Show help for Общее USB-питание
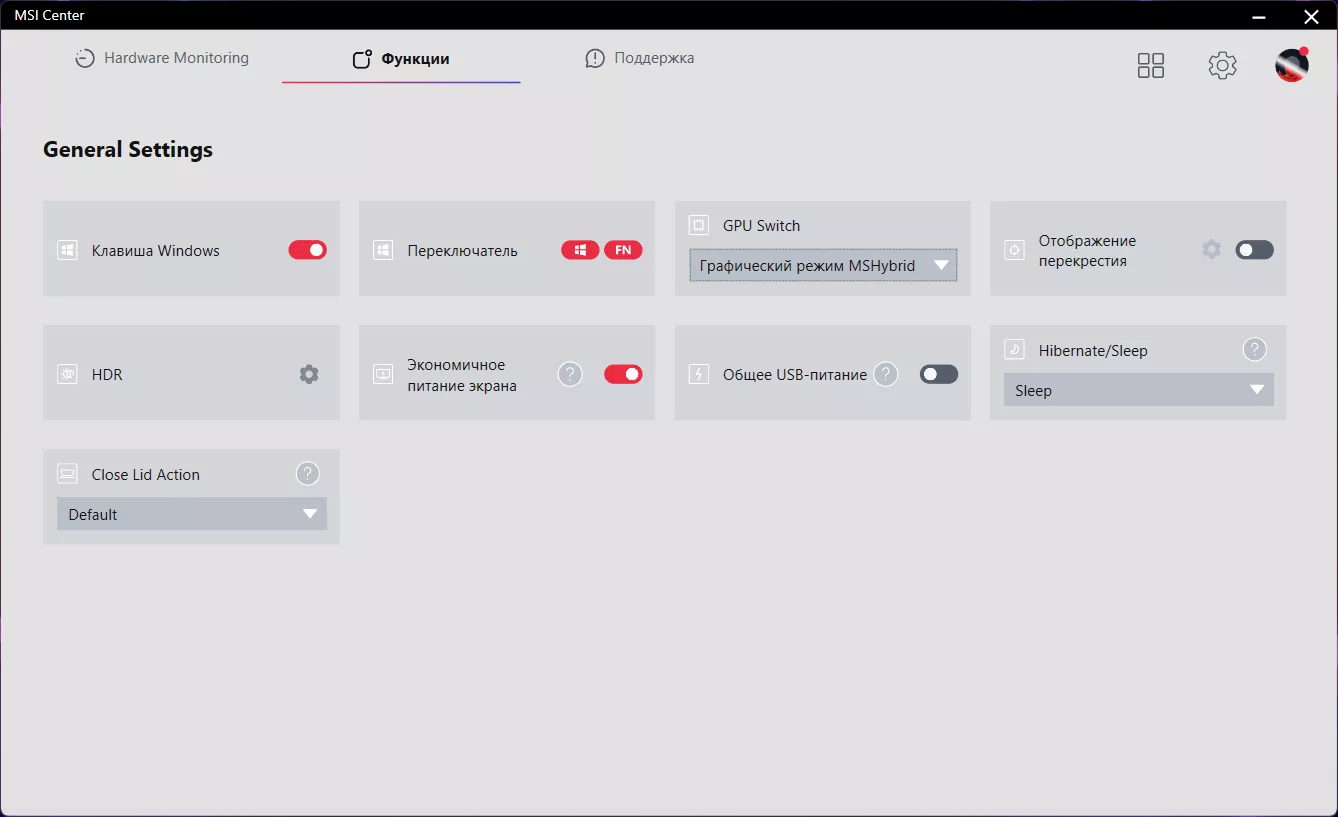 pyautogui.click(x=885, y=374)
